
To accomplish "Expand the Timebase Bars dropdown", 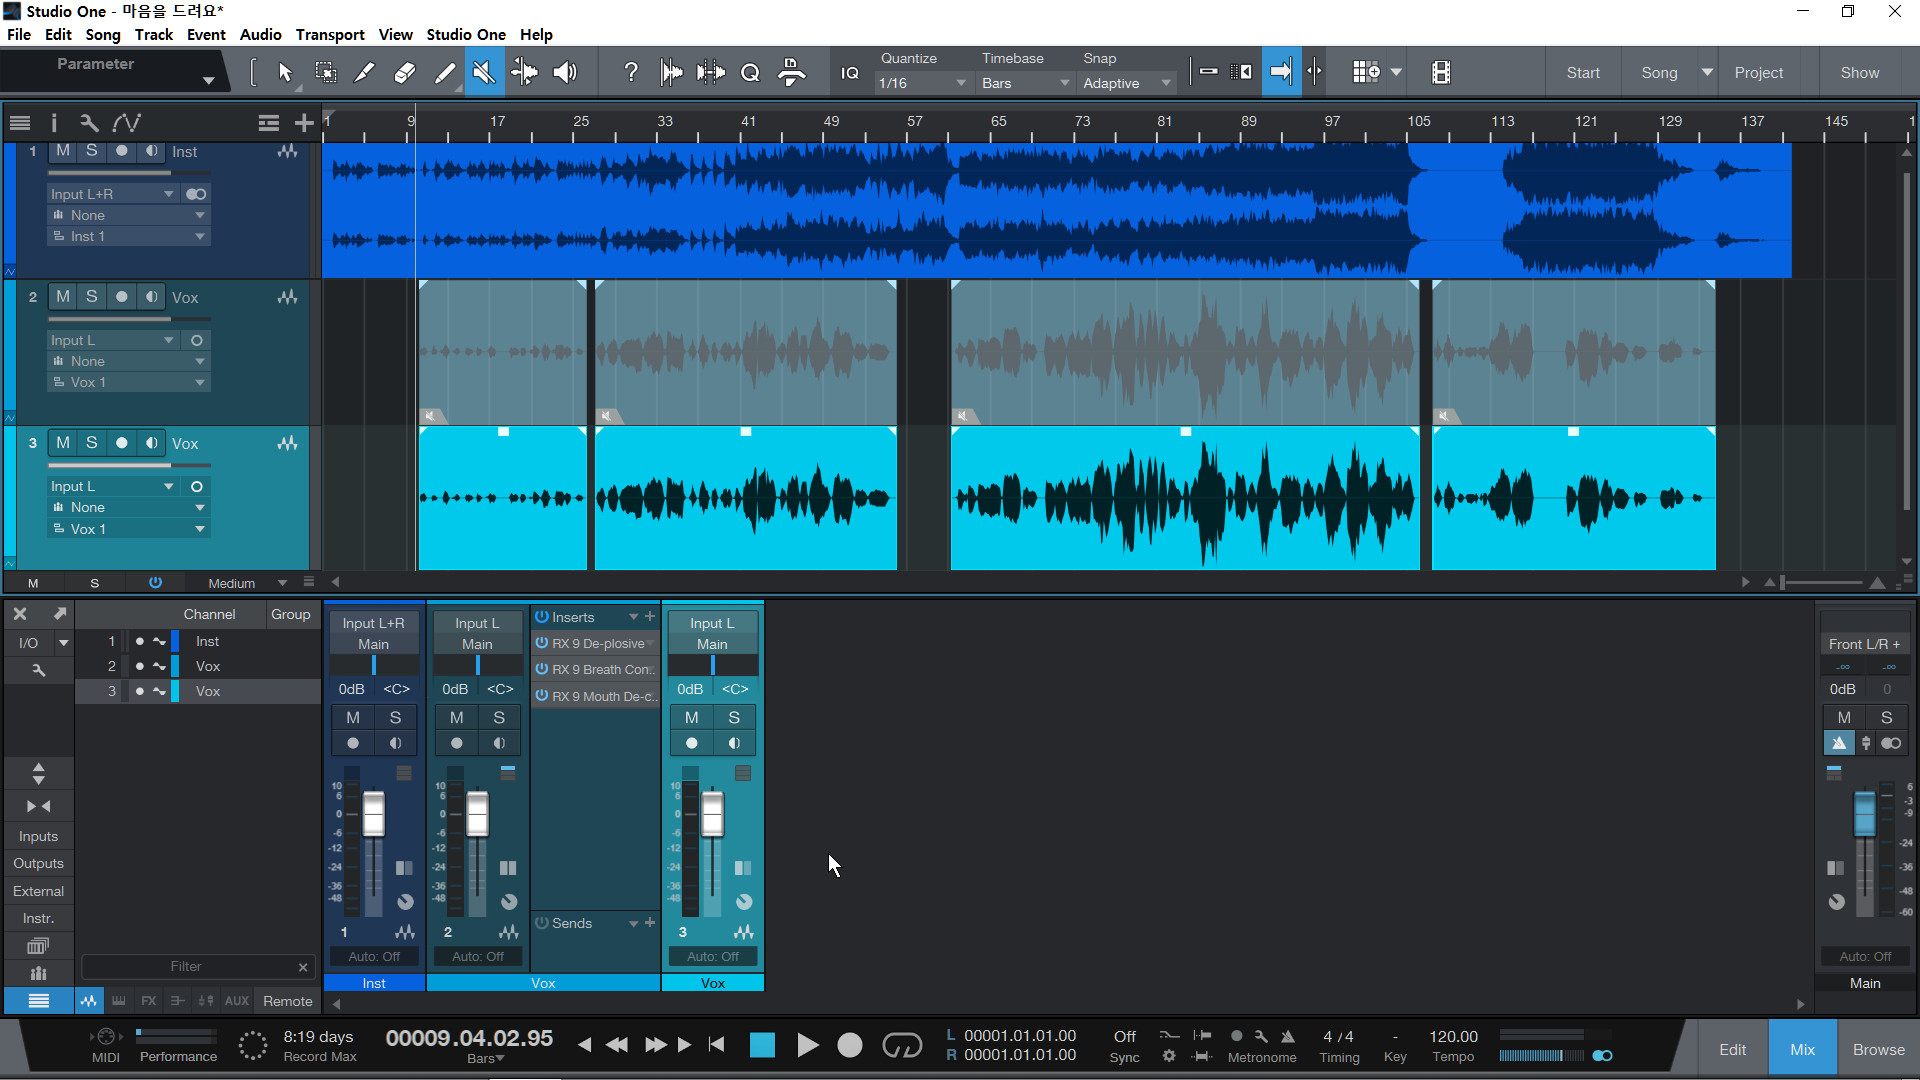I will click(x=1025, y=83).
